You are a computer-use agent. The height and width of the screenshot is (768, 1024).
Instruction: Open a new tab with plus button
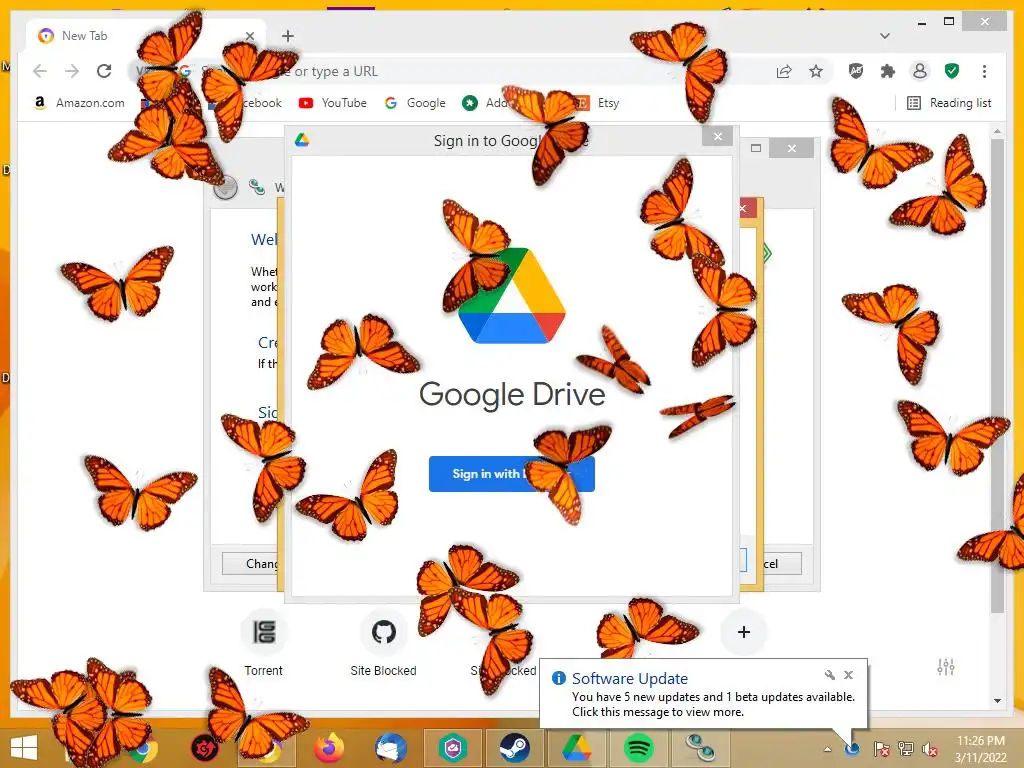tap(288, 36)
